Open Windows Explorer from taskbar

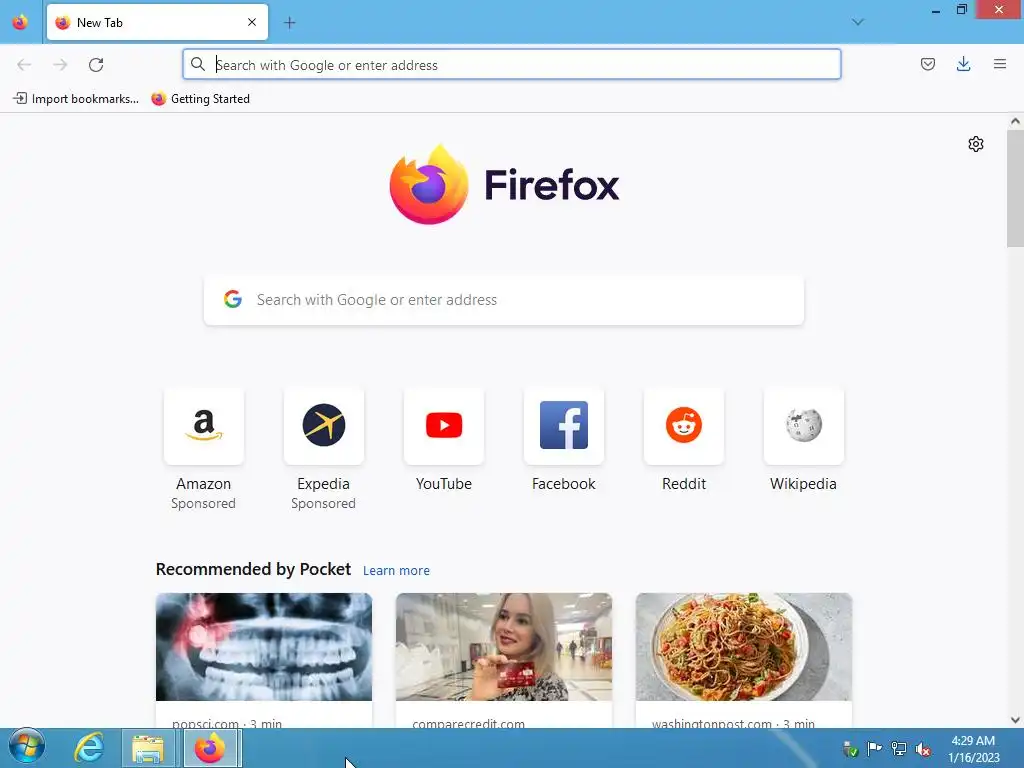148,748
